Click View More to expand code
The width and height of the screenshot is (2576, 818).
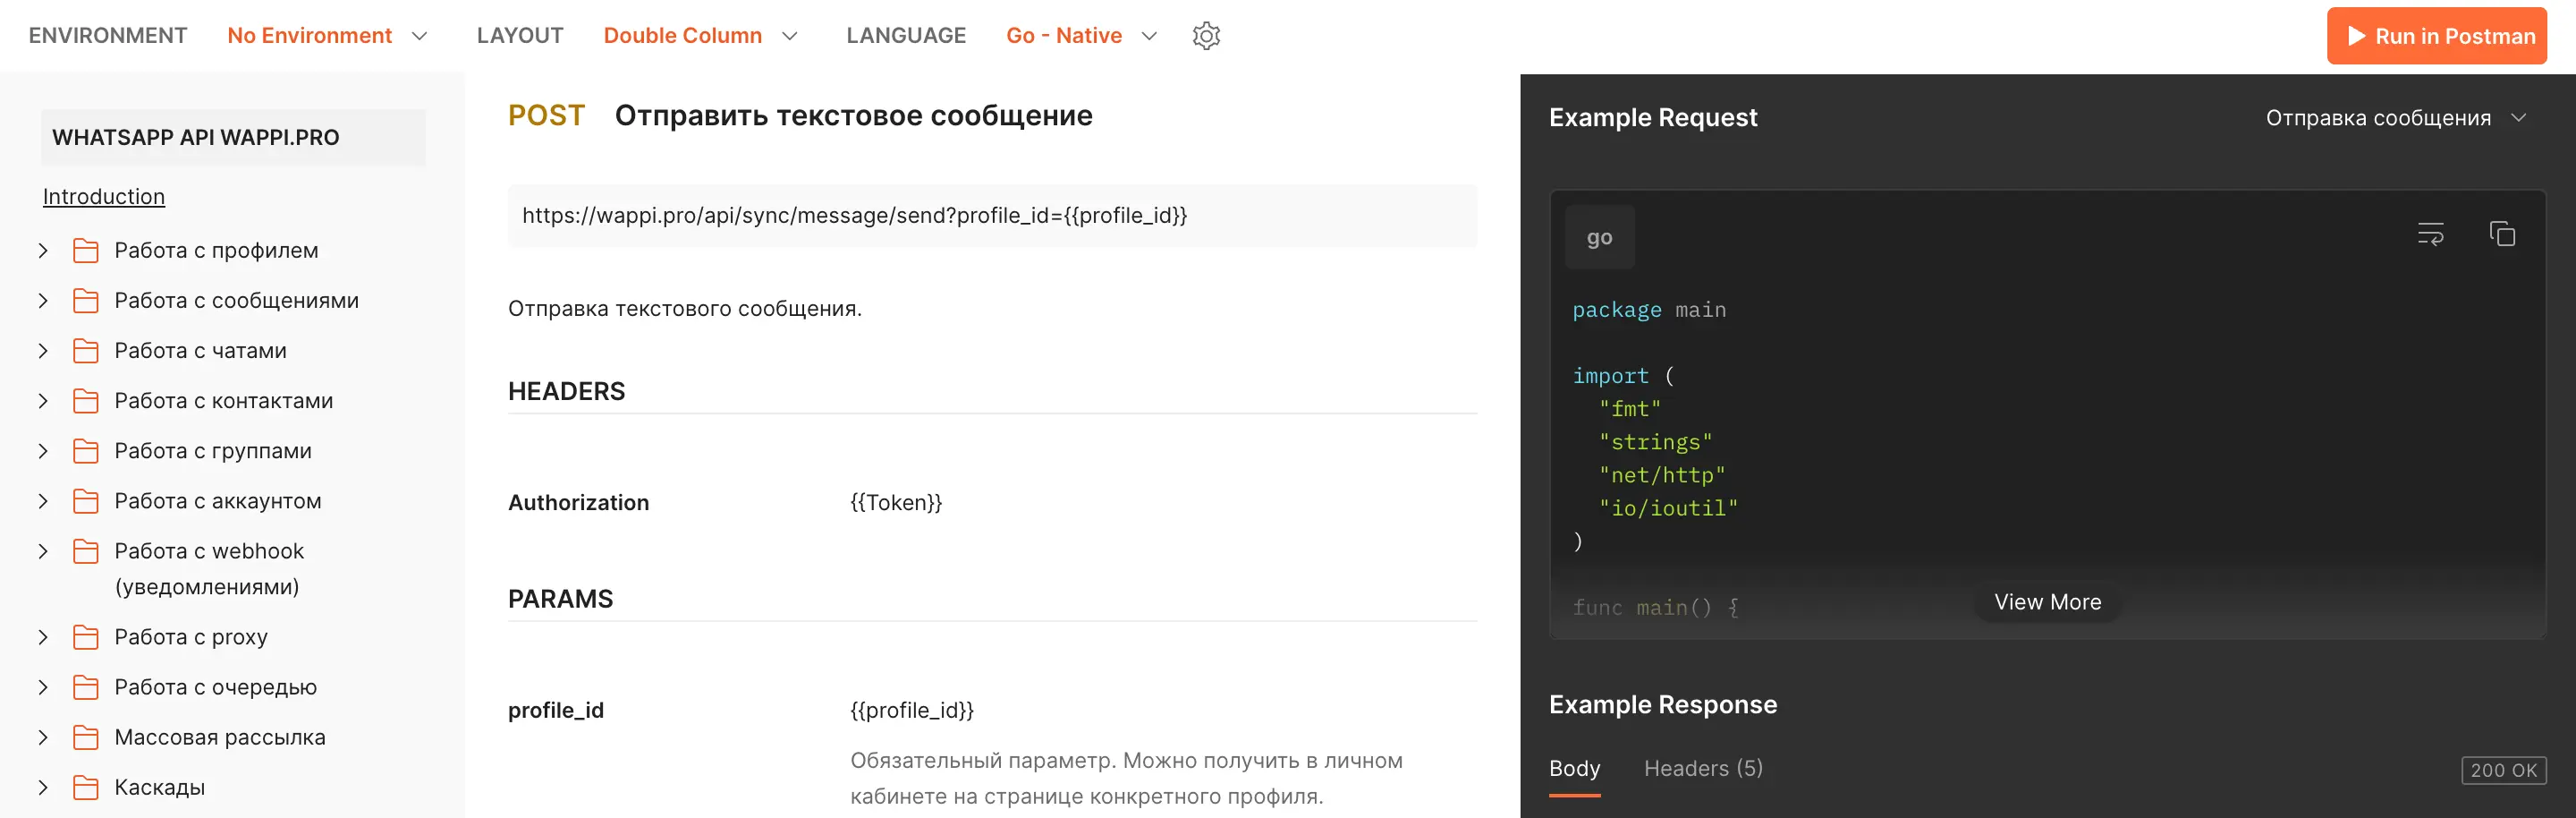[x=2047, y=602]
